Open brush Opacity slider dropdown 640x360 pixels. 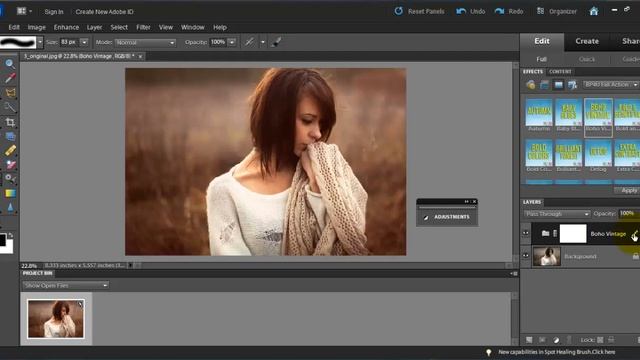point(232,42)
